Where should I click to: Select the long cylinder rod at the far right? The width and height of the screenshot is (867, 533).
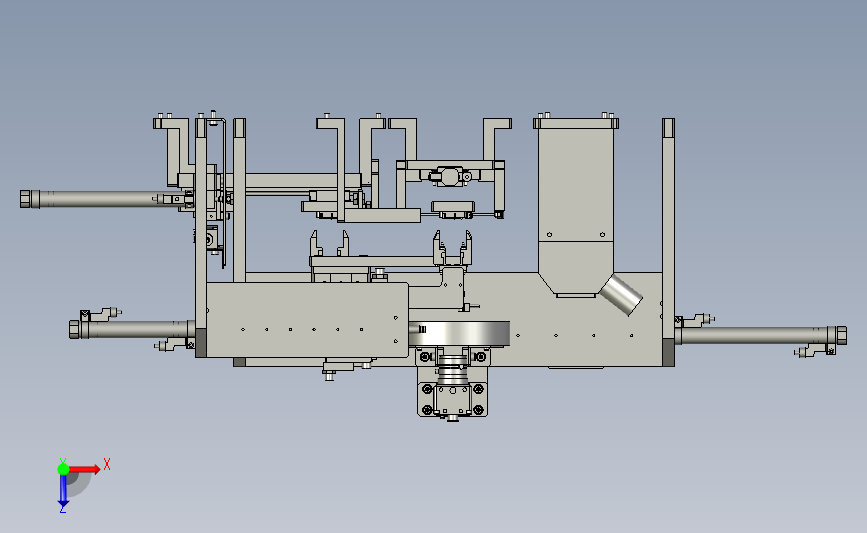761,336
